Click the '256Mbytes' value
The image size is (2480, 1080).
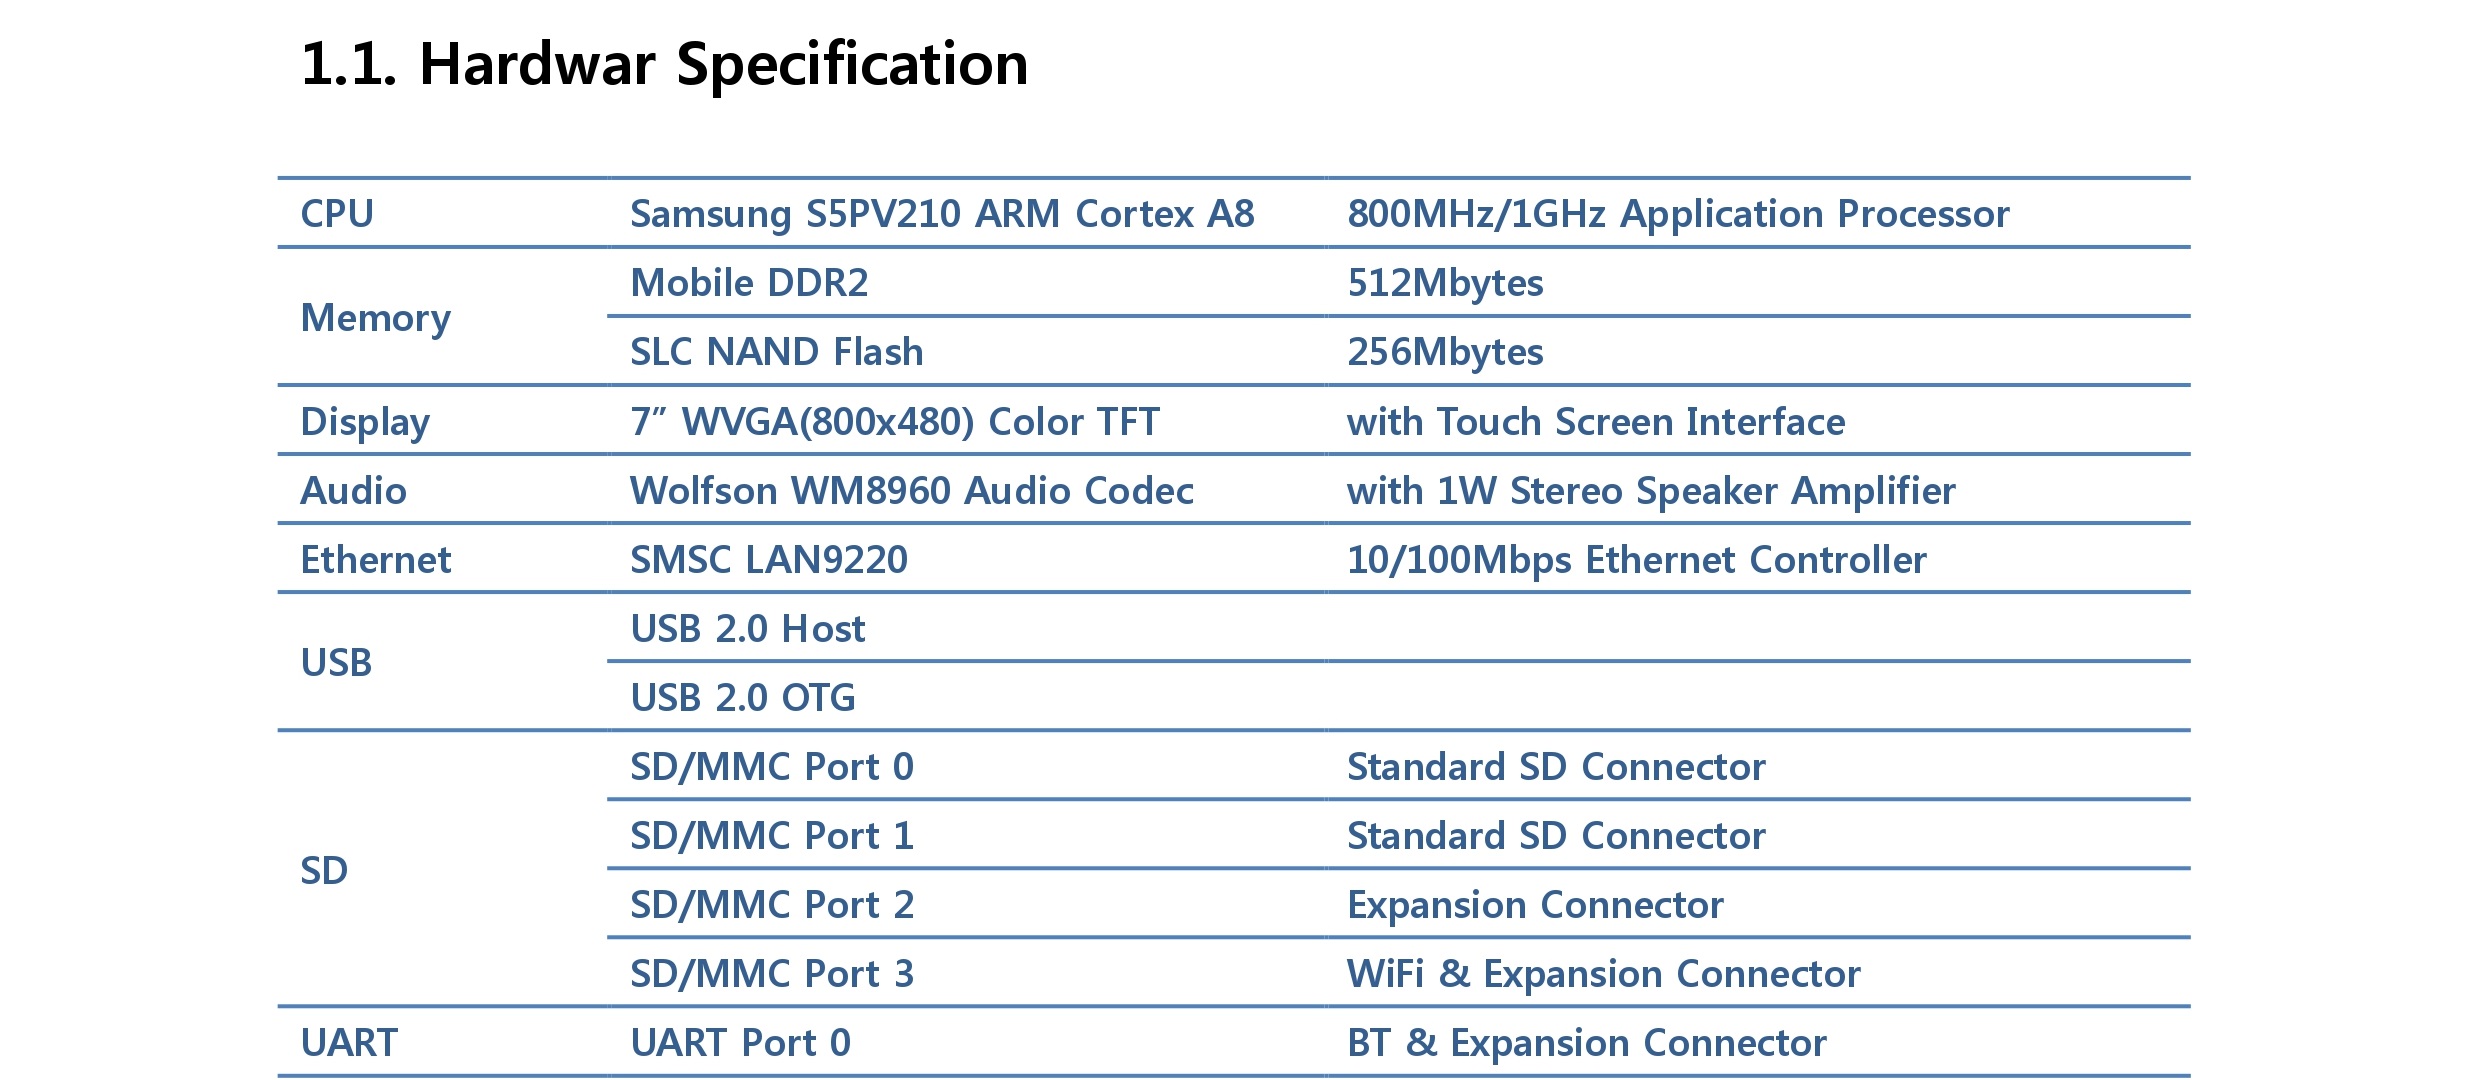click(1445, 352)
